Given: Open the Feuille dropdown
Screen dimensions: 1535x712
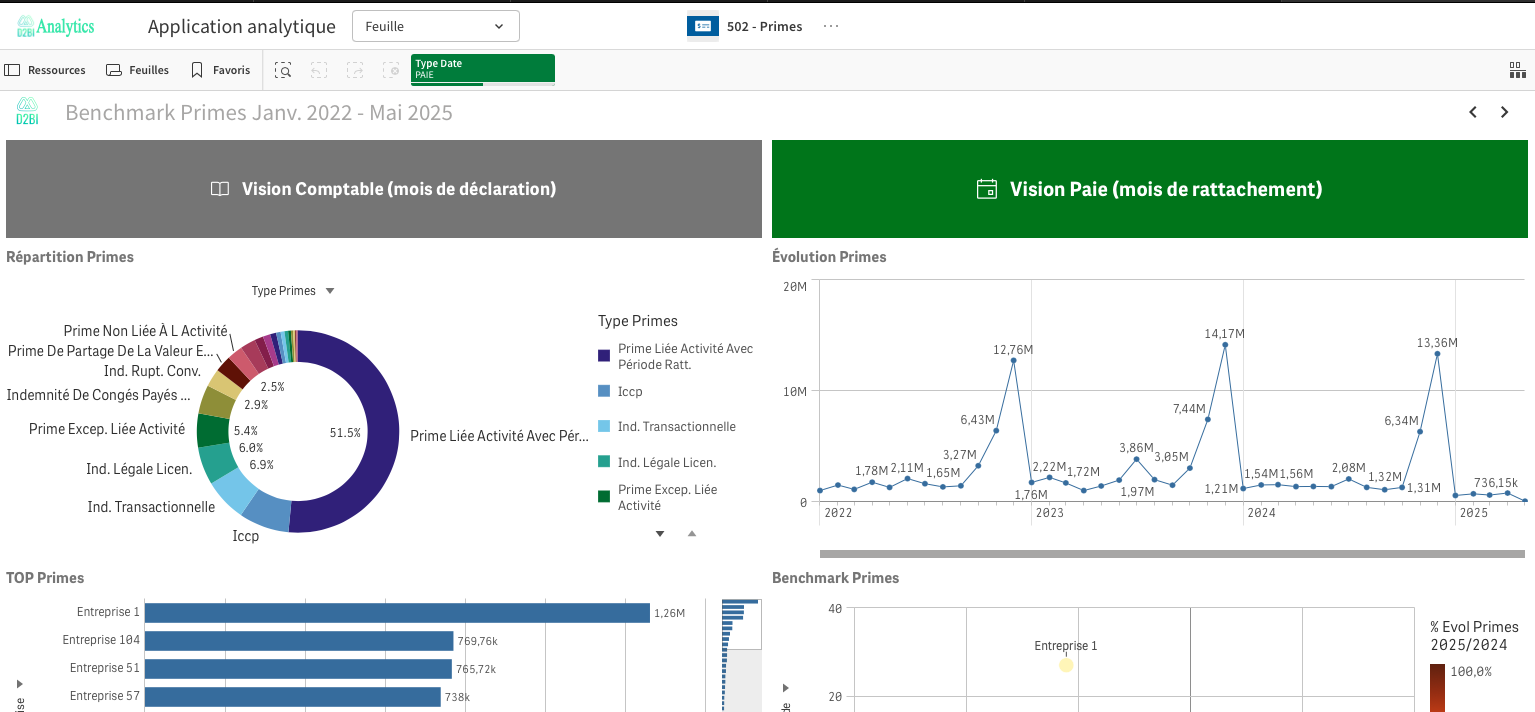Looking at the screenshot, I should point(435,27).
